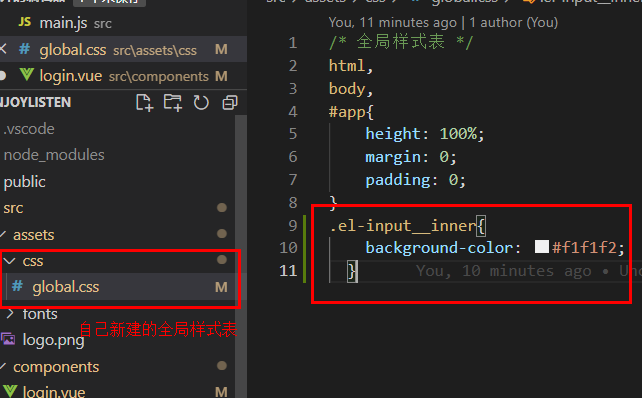Viewport: 642px width, 398px height.
Task: Open login.vue src\components in open editors
Action: tap(123, 76)
